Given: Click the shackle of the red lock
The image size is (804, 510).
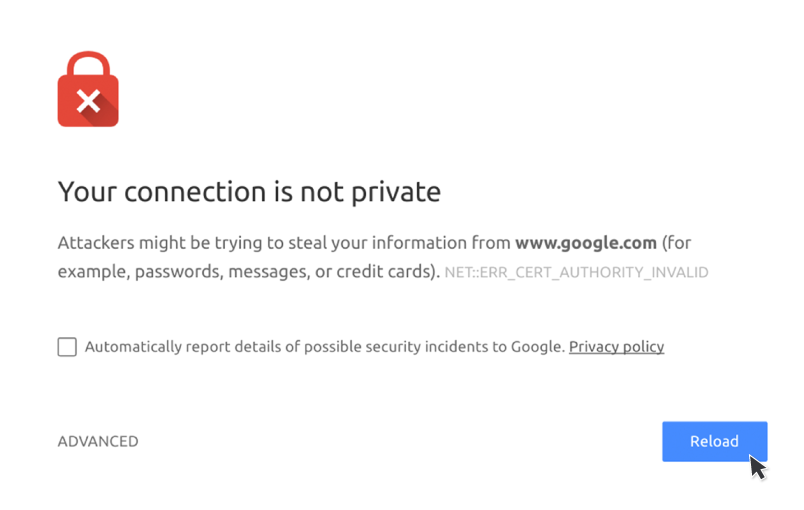Looking at the screenshot, I should coord(88,62).
